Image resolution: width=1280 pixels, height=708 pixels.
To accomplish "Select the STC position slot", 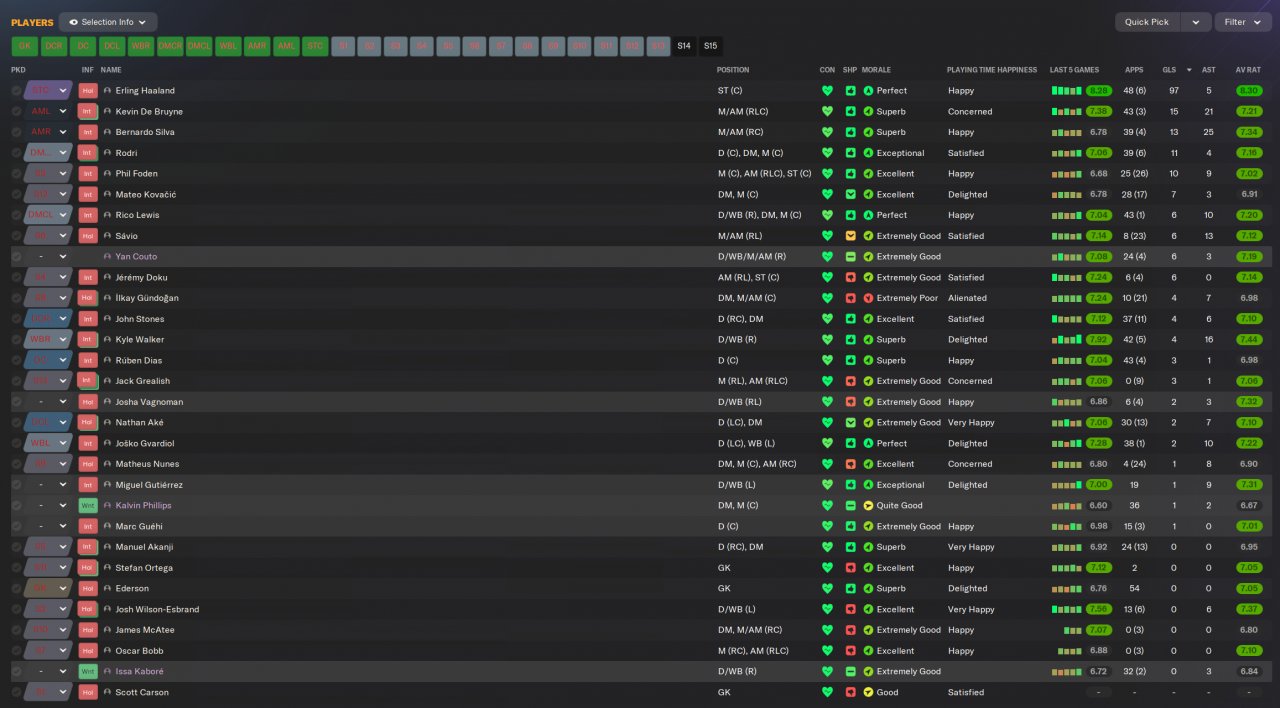I will click(315, 46).
